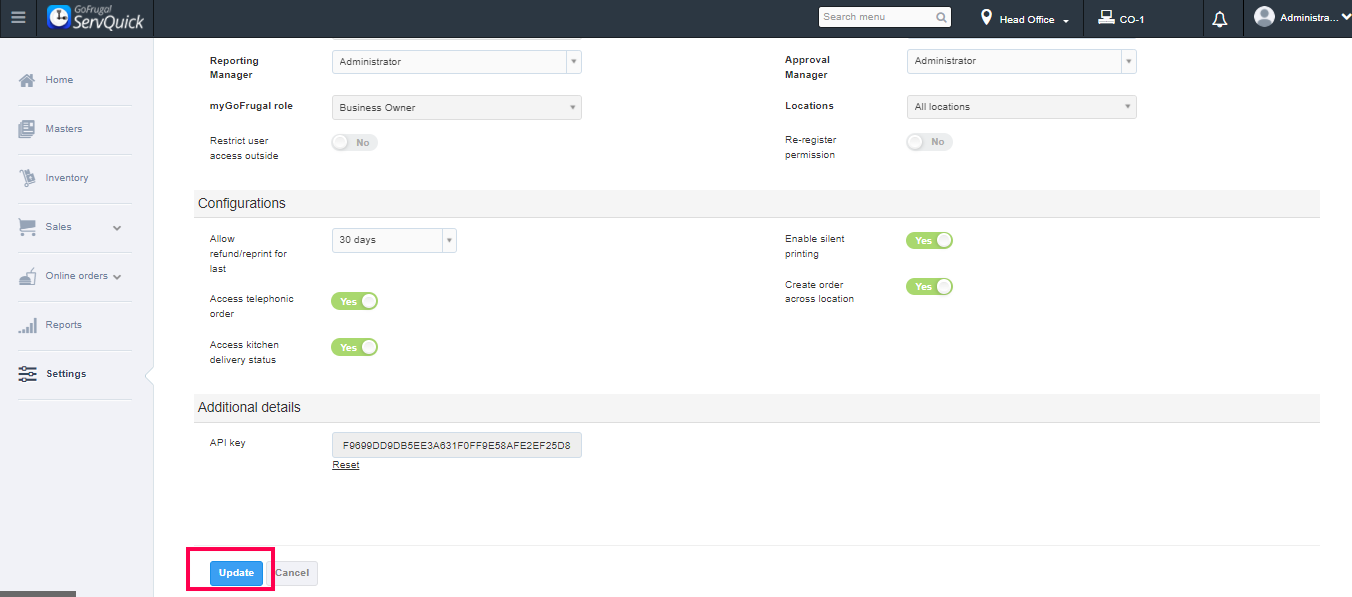Toggle Access kitchen delivery status

pyautogui.click(x=354, y=347)
